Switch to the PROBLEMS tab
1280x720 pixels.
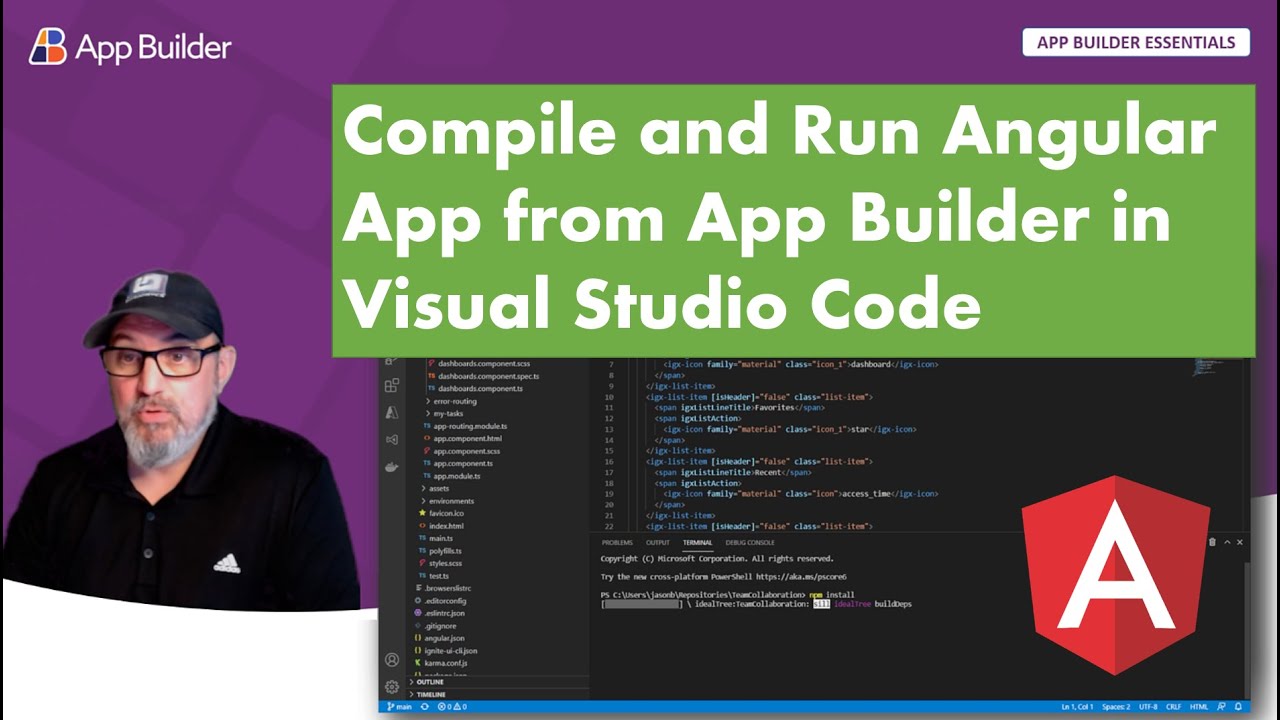tap(617, 543)
